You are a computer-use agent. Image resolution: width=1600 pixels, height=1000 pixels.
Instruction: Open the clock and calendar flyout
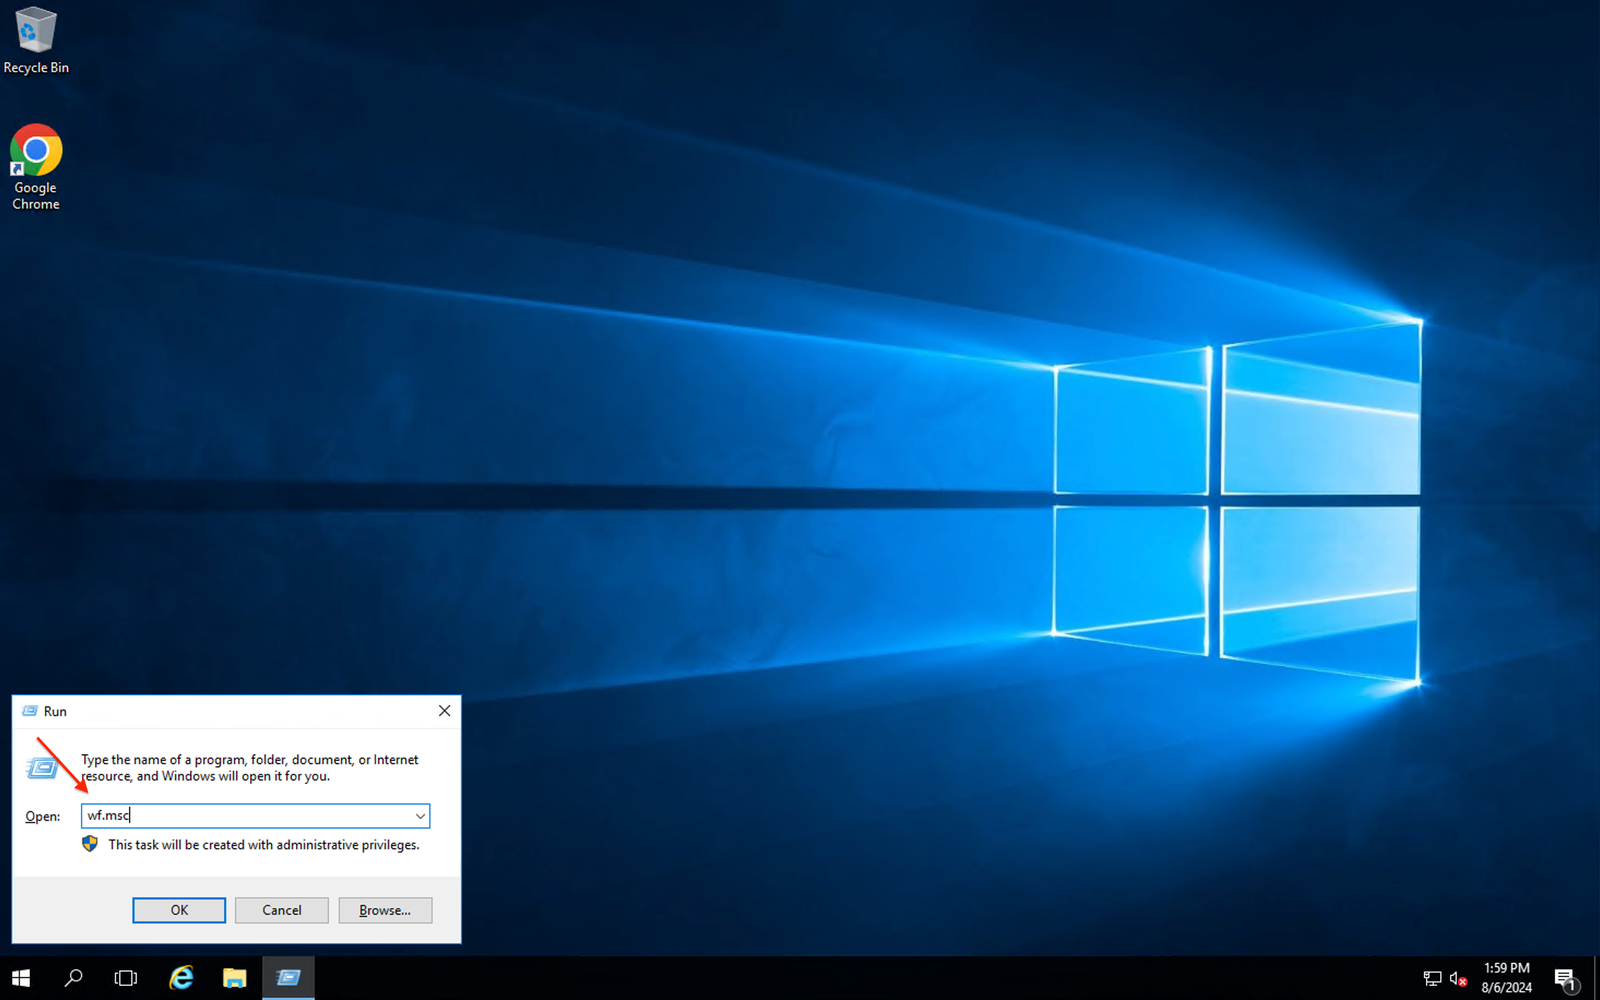(1505, 977)
